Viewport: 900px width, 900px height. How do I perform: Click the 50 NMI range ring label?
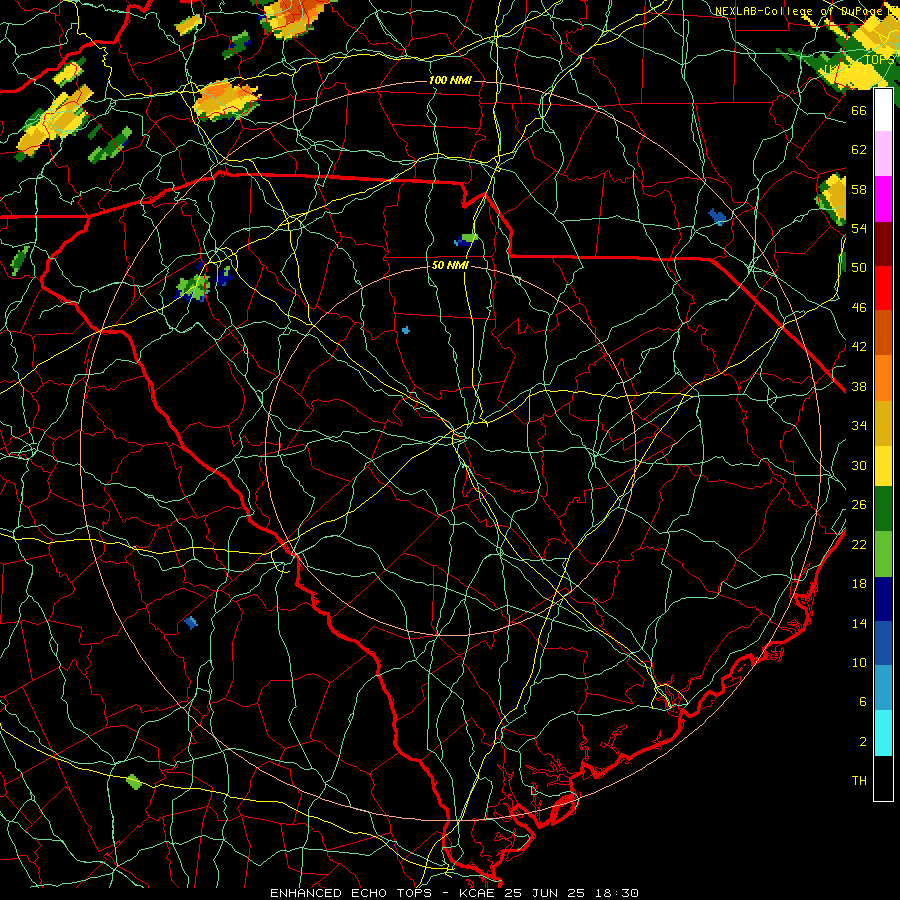point(450,266)
